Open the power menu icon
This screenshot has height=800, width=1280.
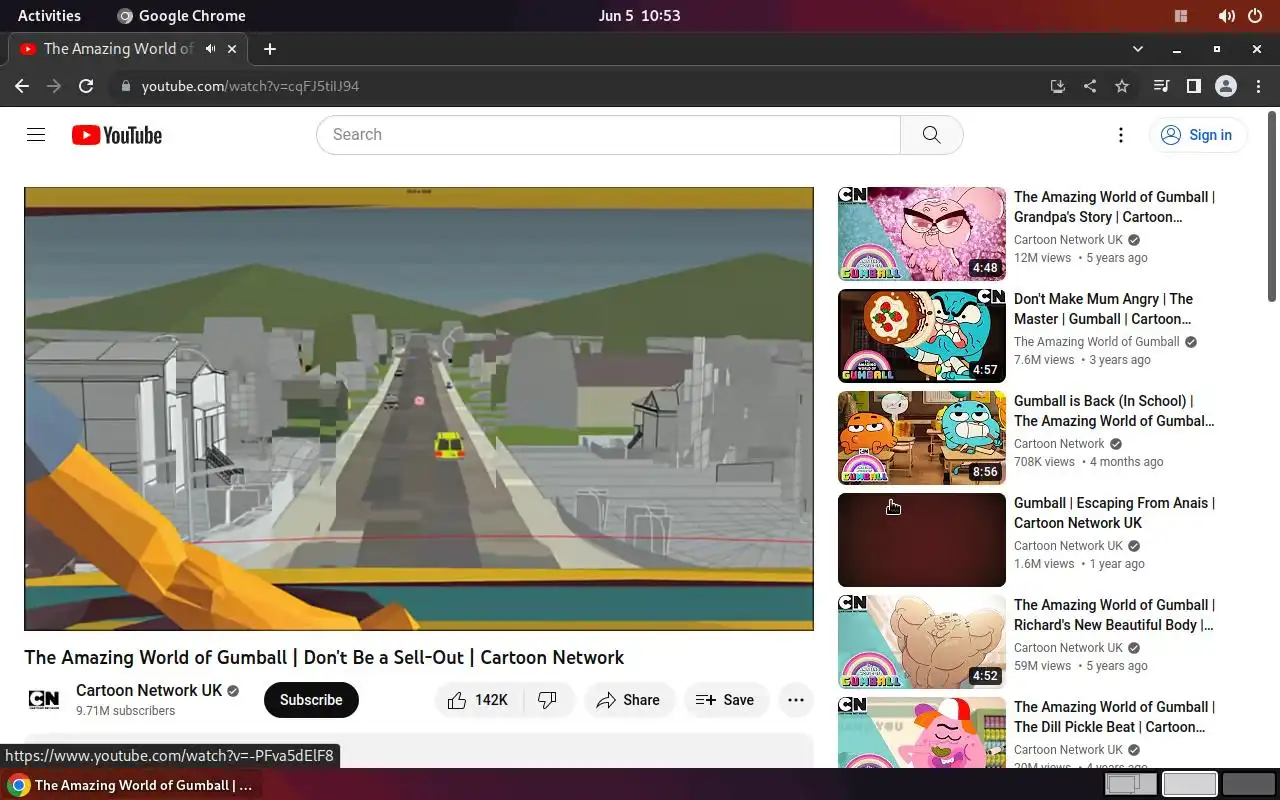click(x=1256, y=15)
